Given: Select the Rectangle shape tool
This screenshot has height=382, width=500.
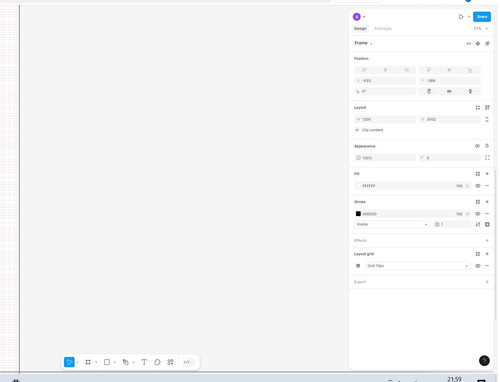Looking at the screenshot, I should click(107, 362).
